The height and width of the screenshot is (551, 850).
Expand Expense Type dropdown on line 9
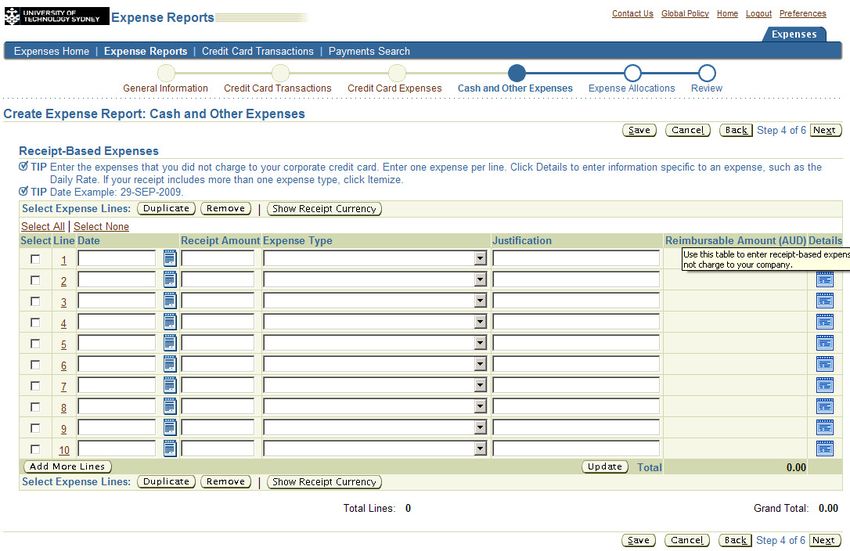point(480,428)
